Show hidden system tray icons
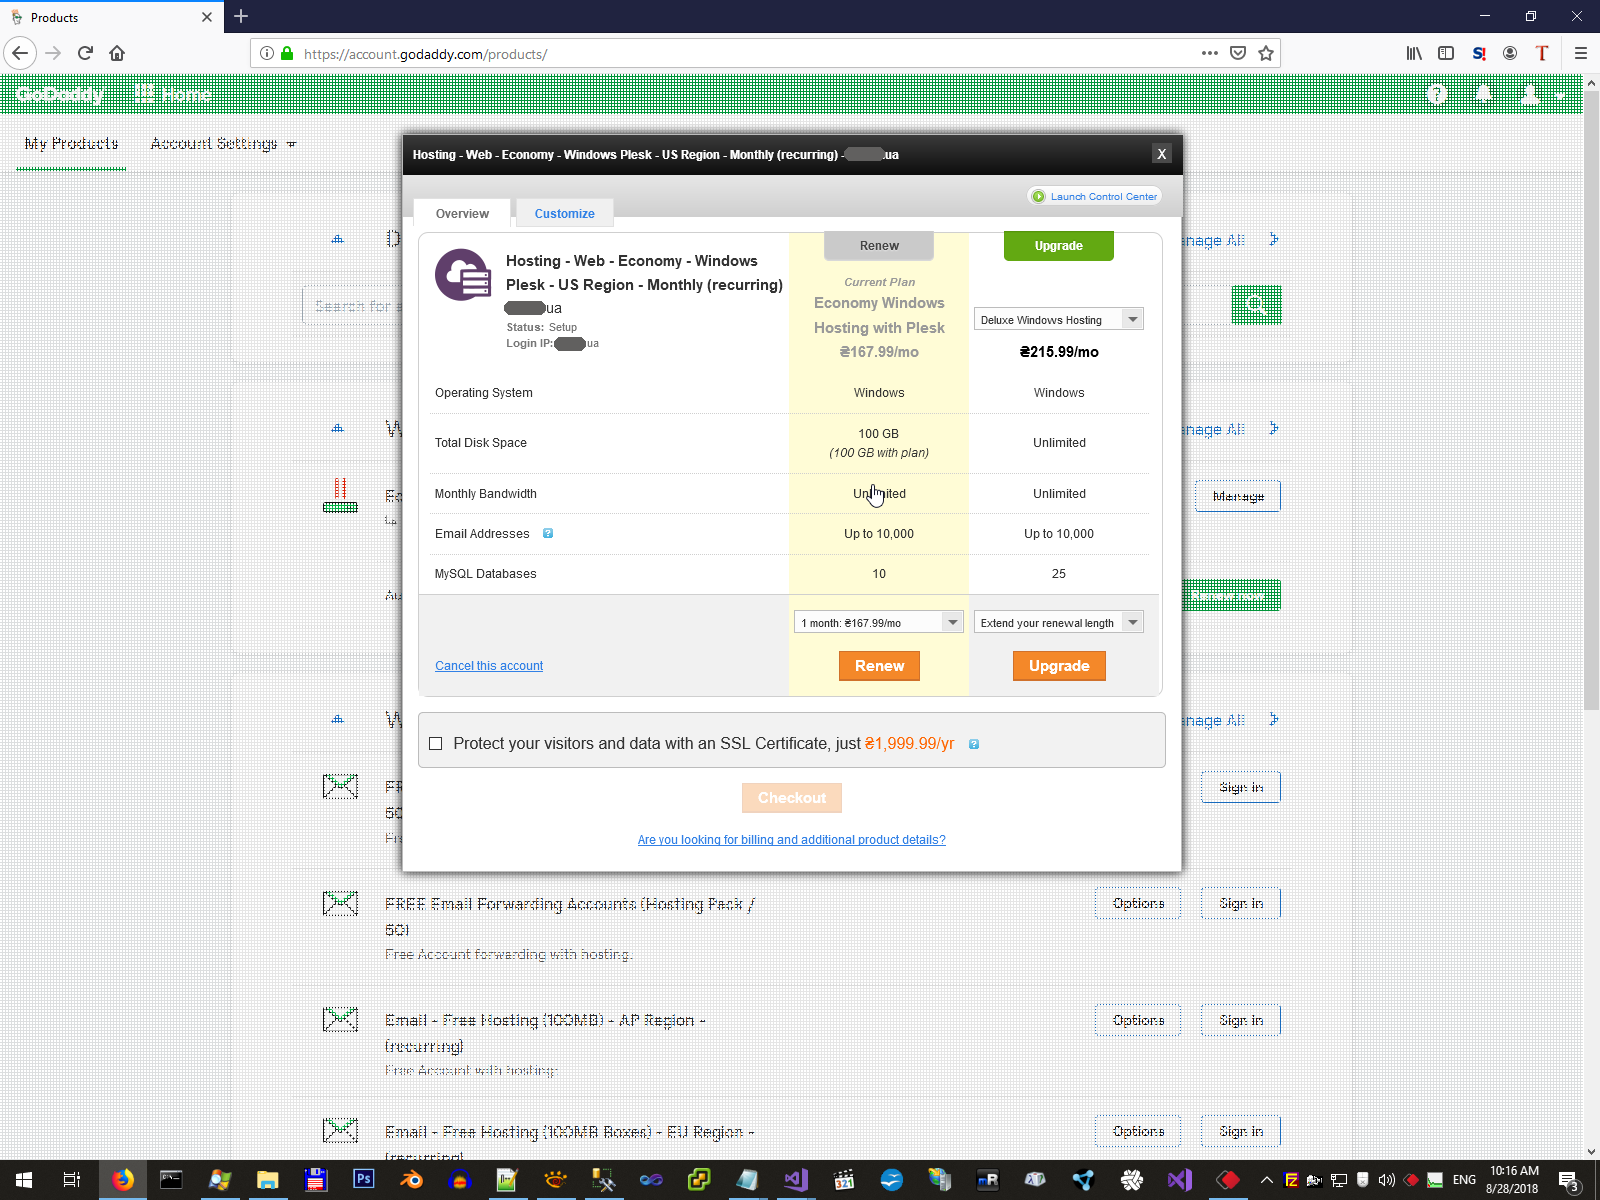Viewport: 1600px width, 1200px height. (1266, 1180)
